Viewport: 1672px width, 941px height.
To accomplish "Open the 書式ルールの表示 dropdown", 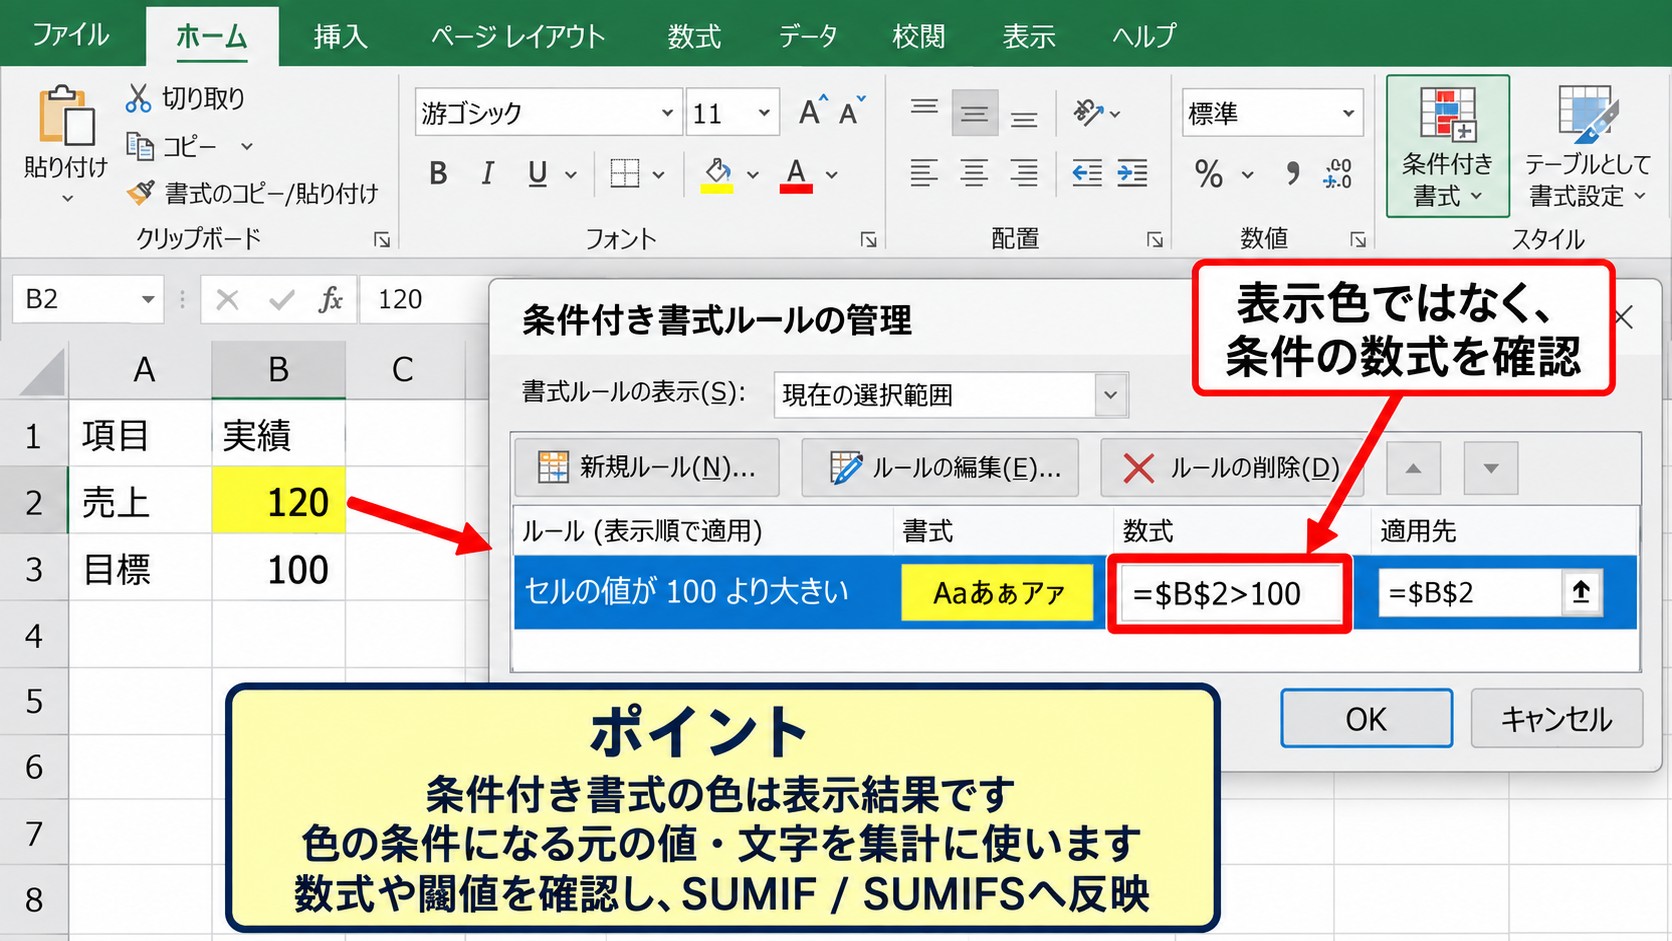I will [x=1110, y=394].
